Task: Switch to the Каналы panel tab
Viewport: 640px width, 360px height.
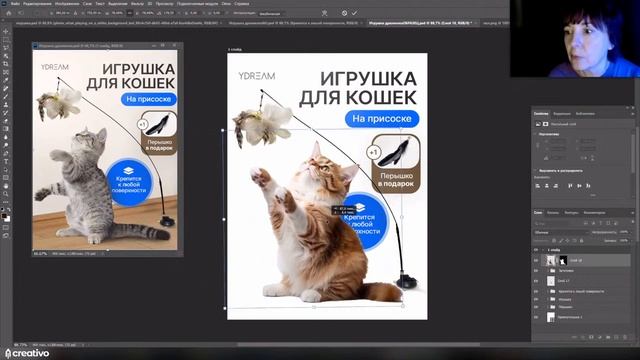Action: [x=552, y=213]
